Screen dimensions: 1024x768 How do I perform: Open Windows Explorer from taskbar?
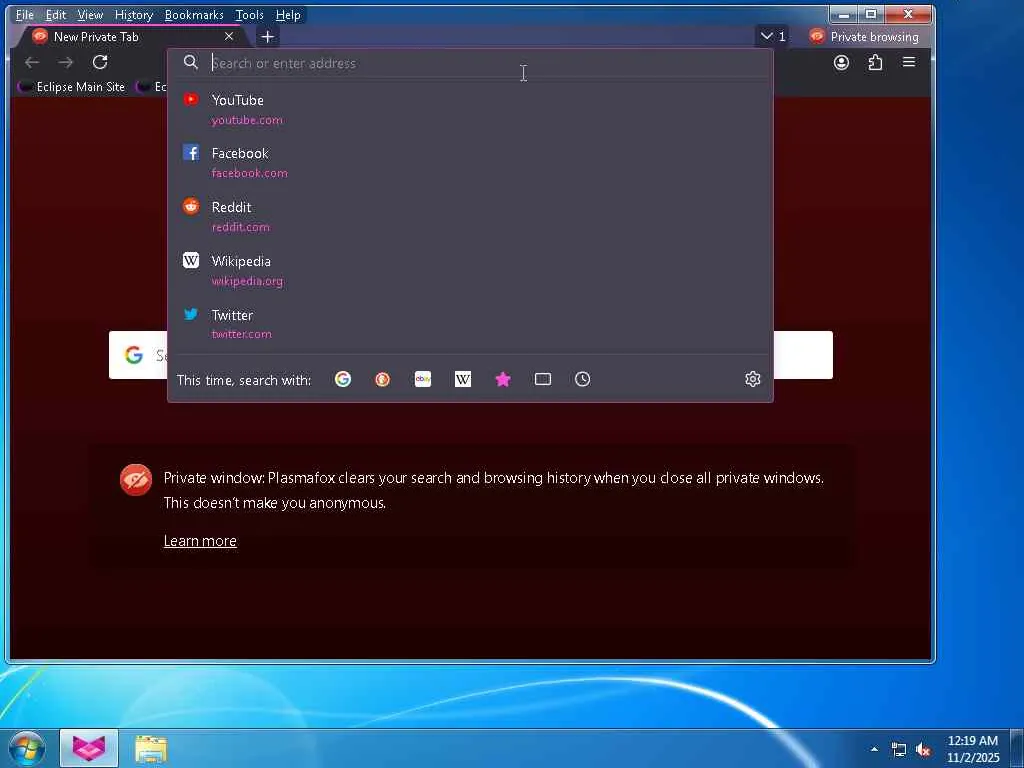click(151, 748)
